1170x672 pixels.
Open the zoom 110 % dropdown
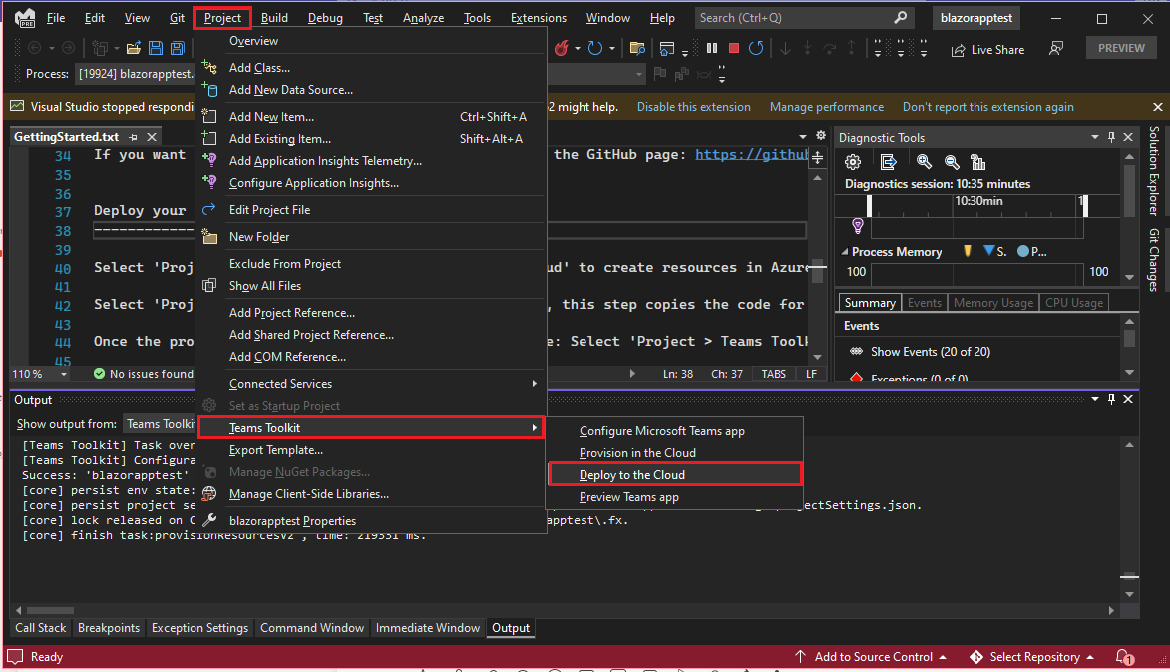click(63, 374)
